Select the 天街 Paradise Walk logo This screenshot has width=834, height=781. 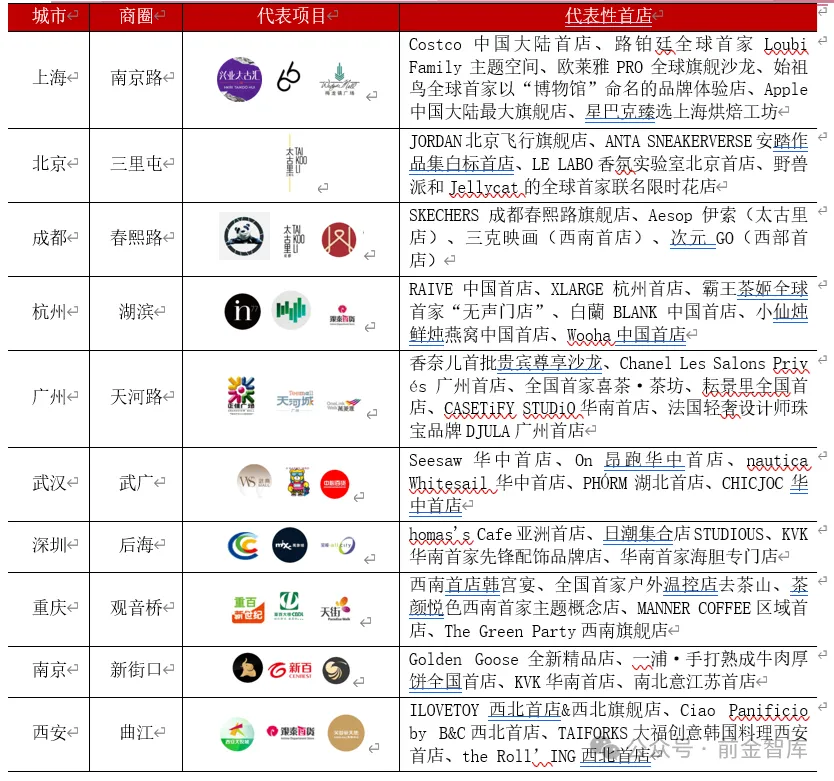tap(336, 608)
